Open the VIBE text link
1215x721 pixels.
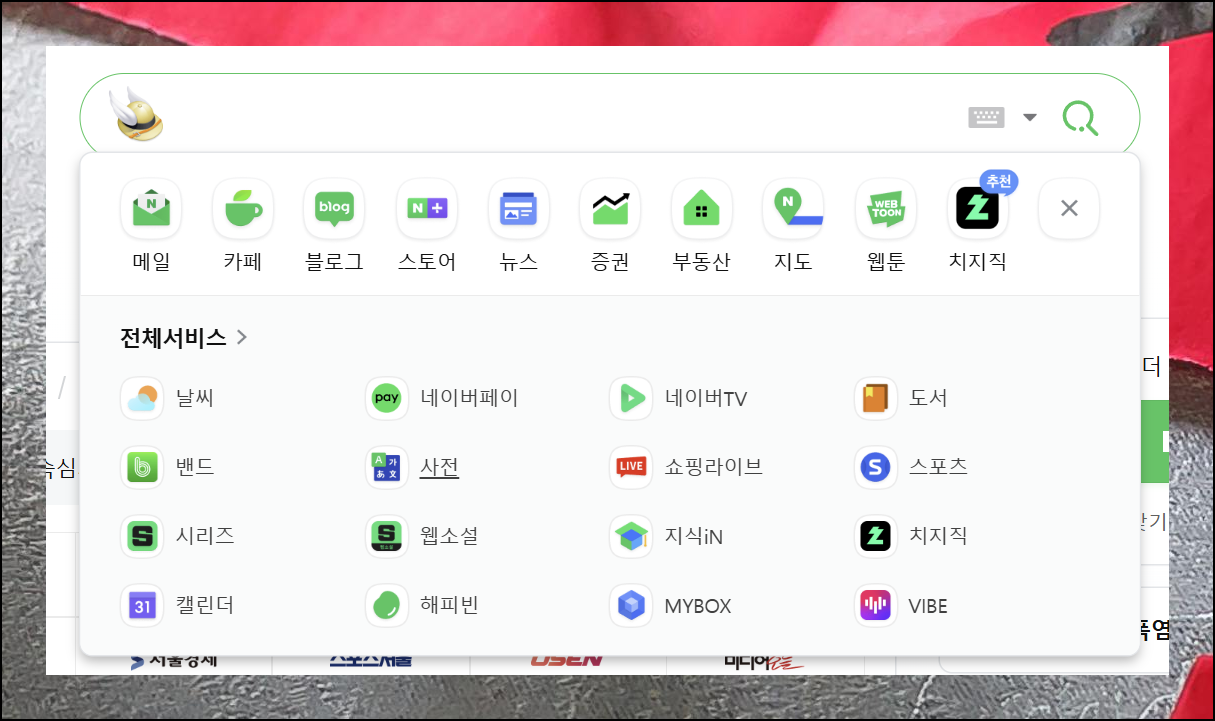tap(928, 606)
